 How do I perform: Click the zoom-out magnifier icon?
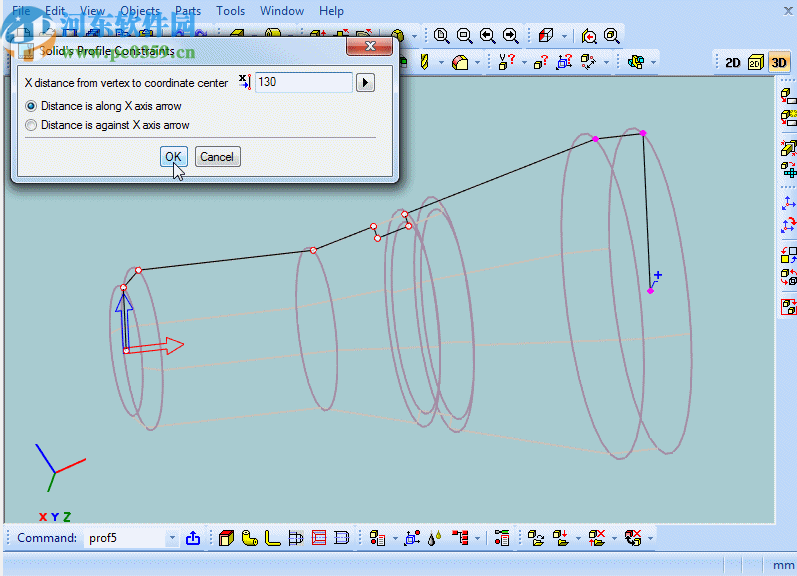464,36
